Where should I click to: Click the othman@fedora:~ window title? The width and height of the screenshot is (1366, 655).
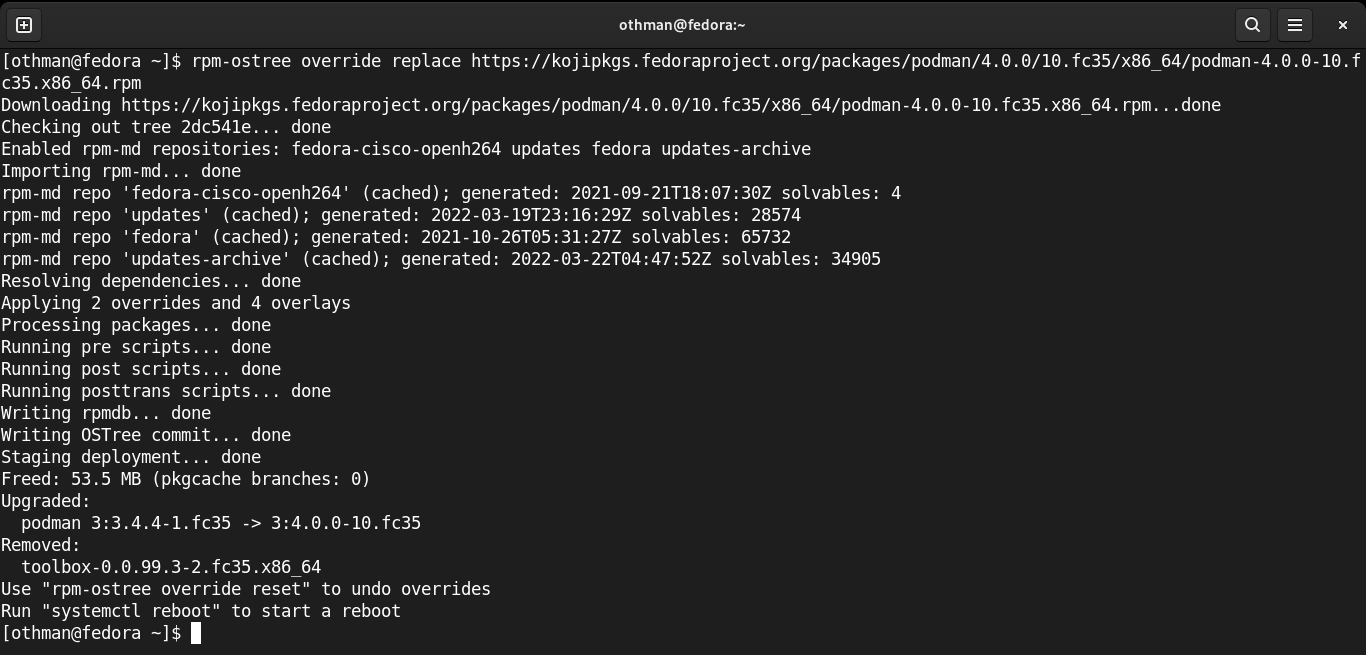(x=682, y=25)
